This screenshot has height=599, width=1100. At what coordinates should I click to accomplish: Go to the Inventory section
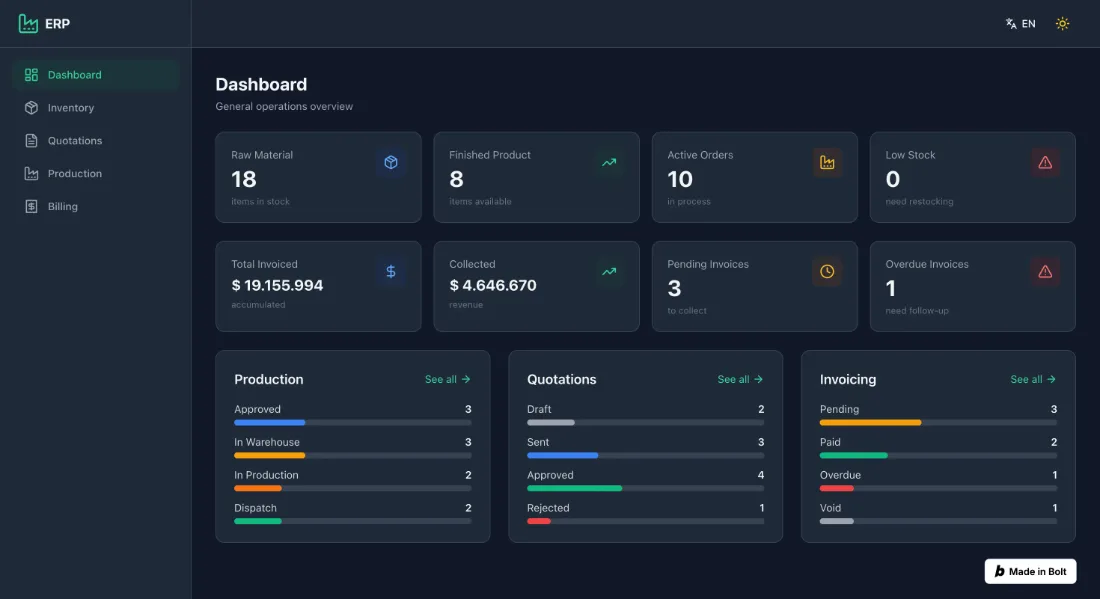[96, 108]
